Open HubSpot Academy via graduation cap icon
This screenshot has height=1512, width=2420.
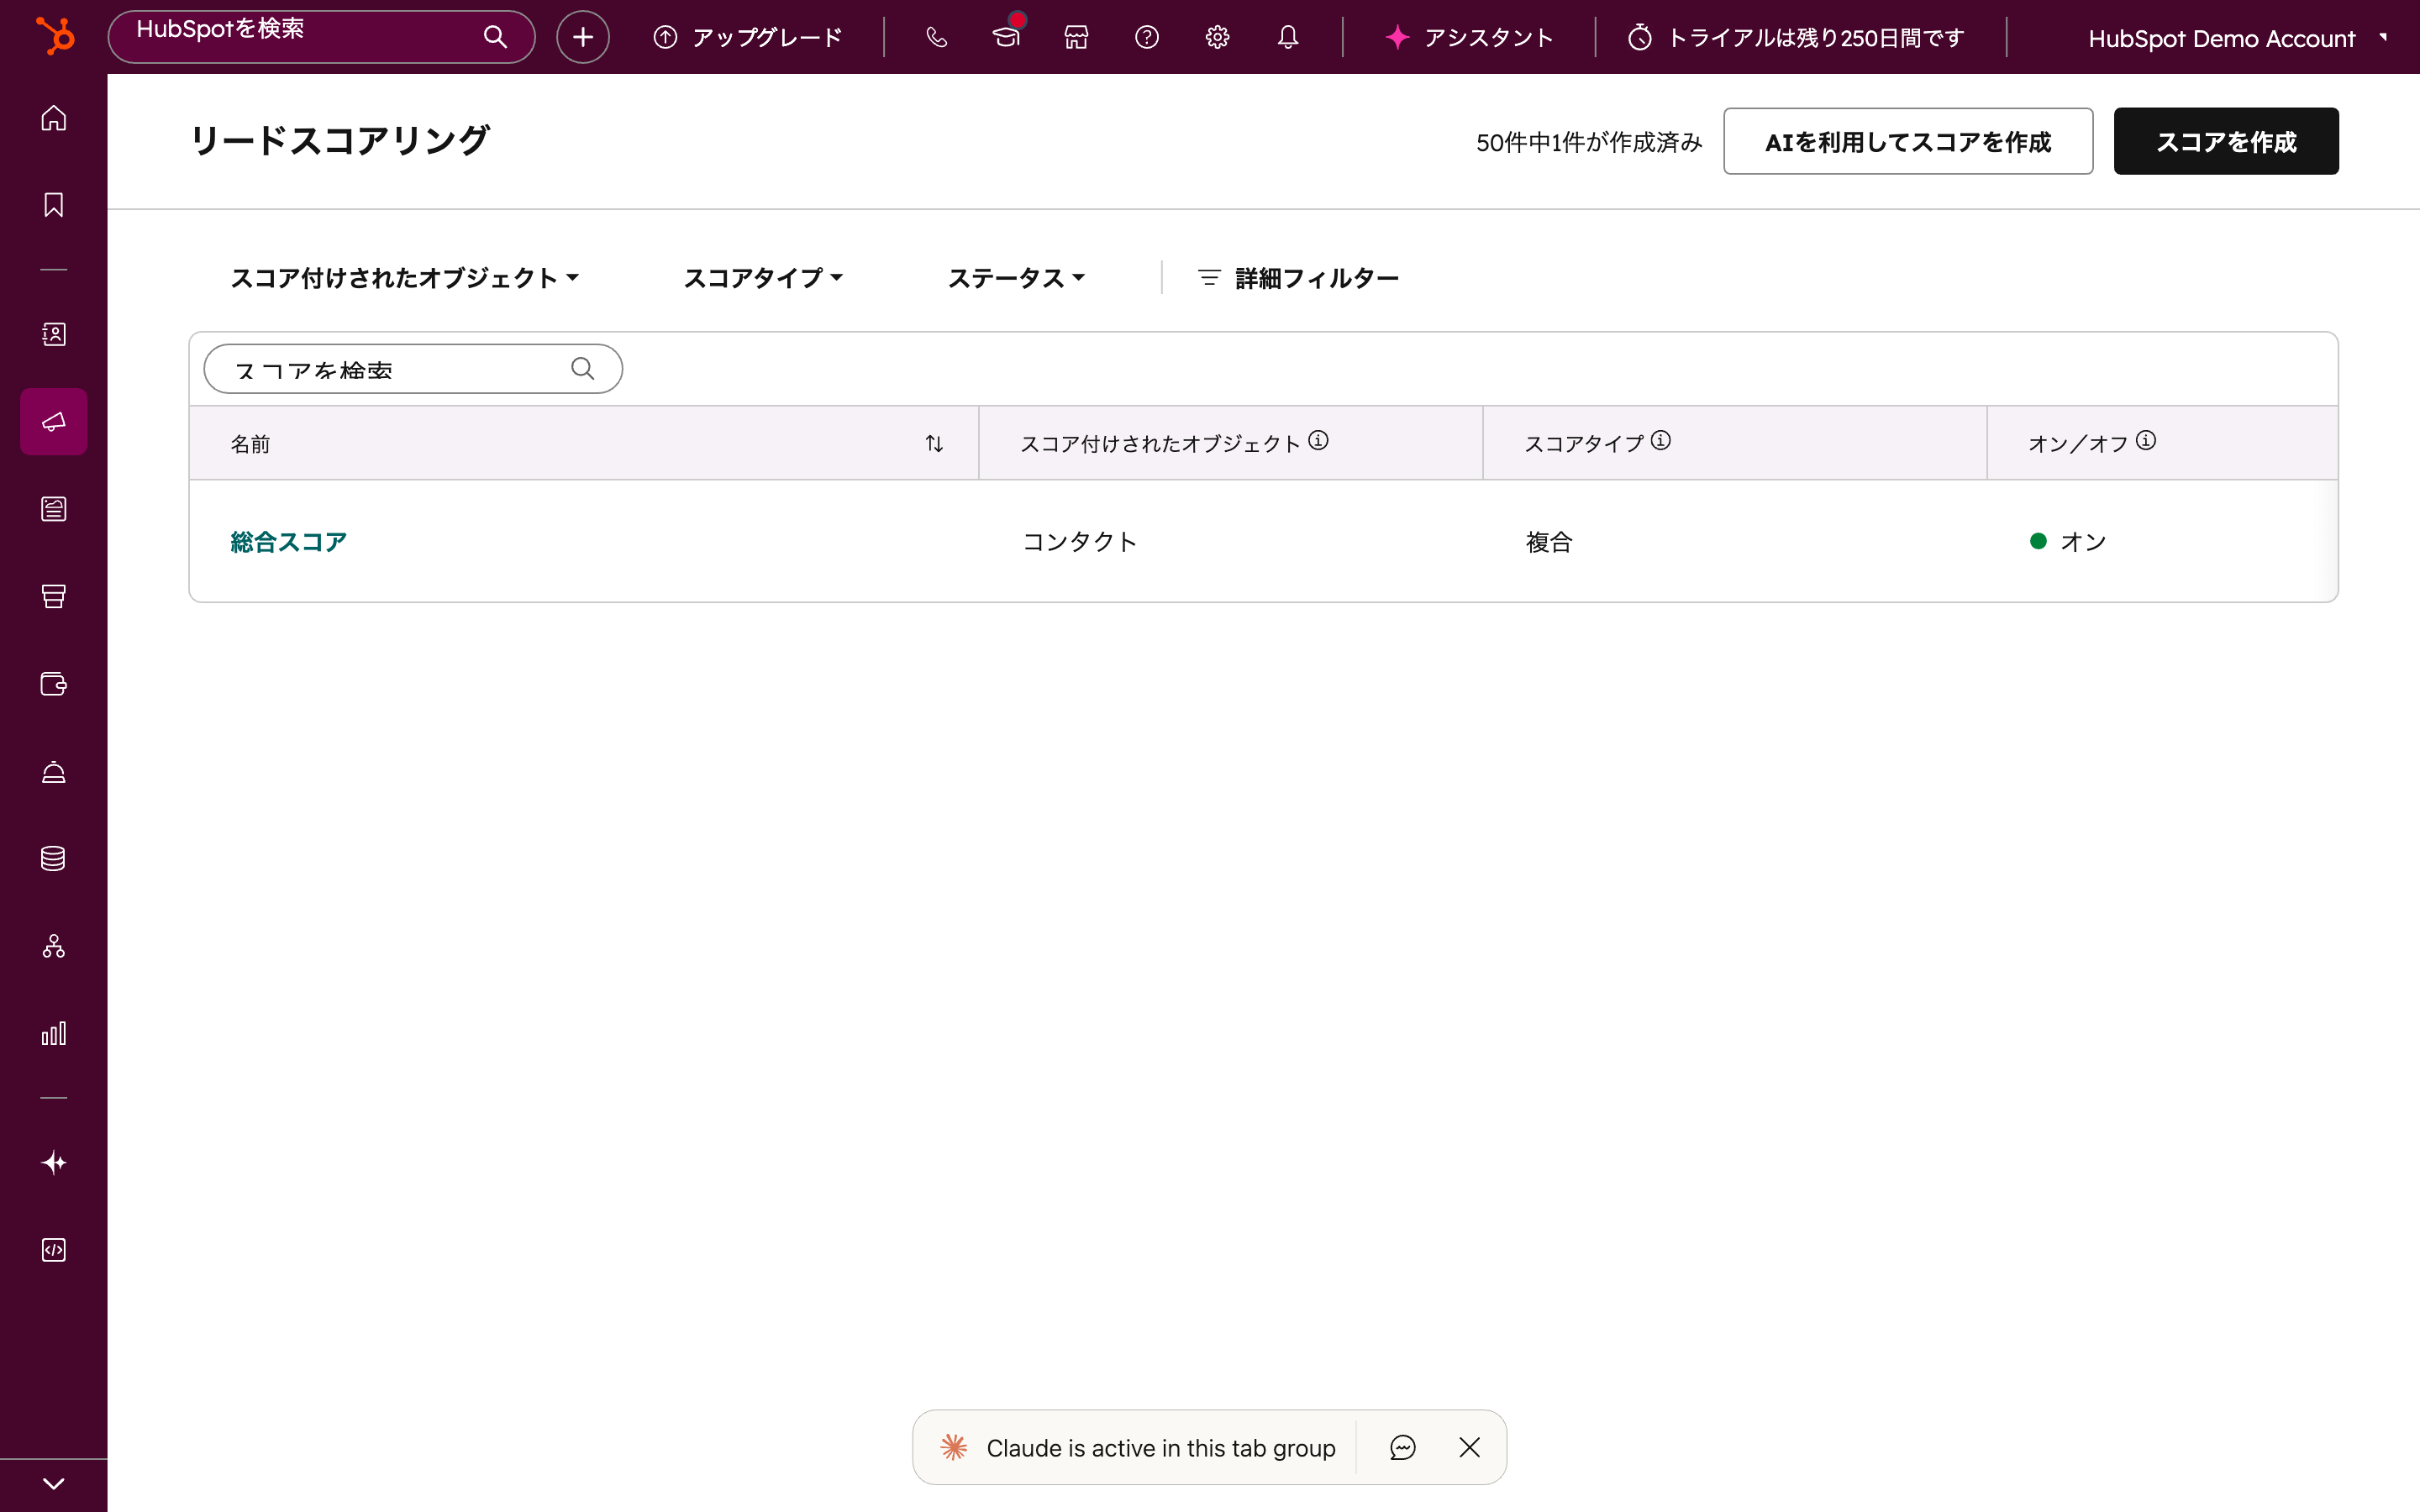pyautogui.click(x=1006, y=37)
